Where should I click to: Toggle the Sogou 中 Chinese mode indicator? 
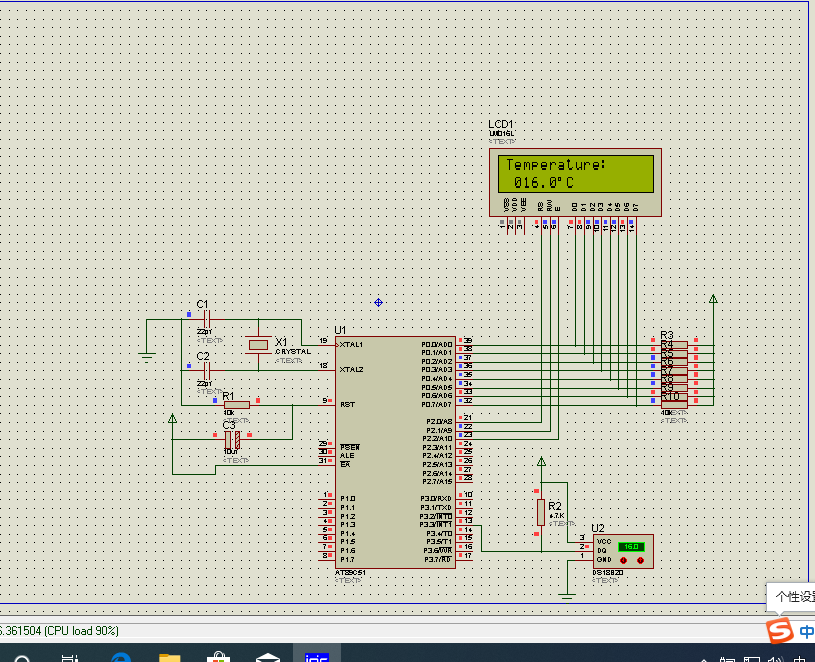(x=806, y=632)
